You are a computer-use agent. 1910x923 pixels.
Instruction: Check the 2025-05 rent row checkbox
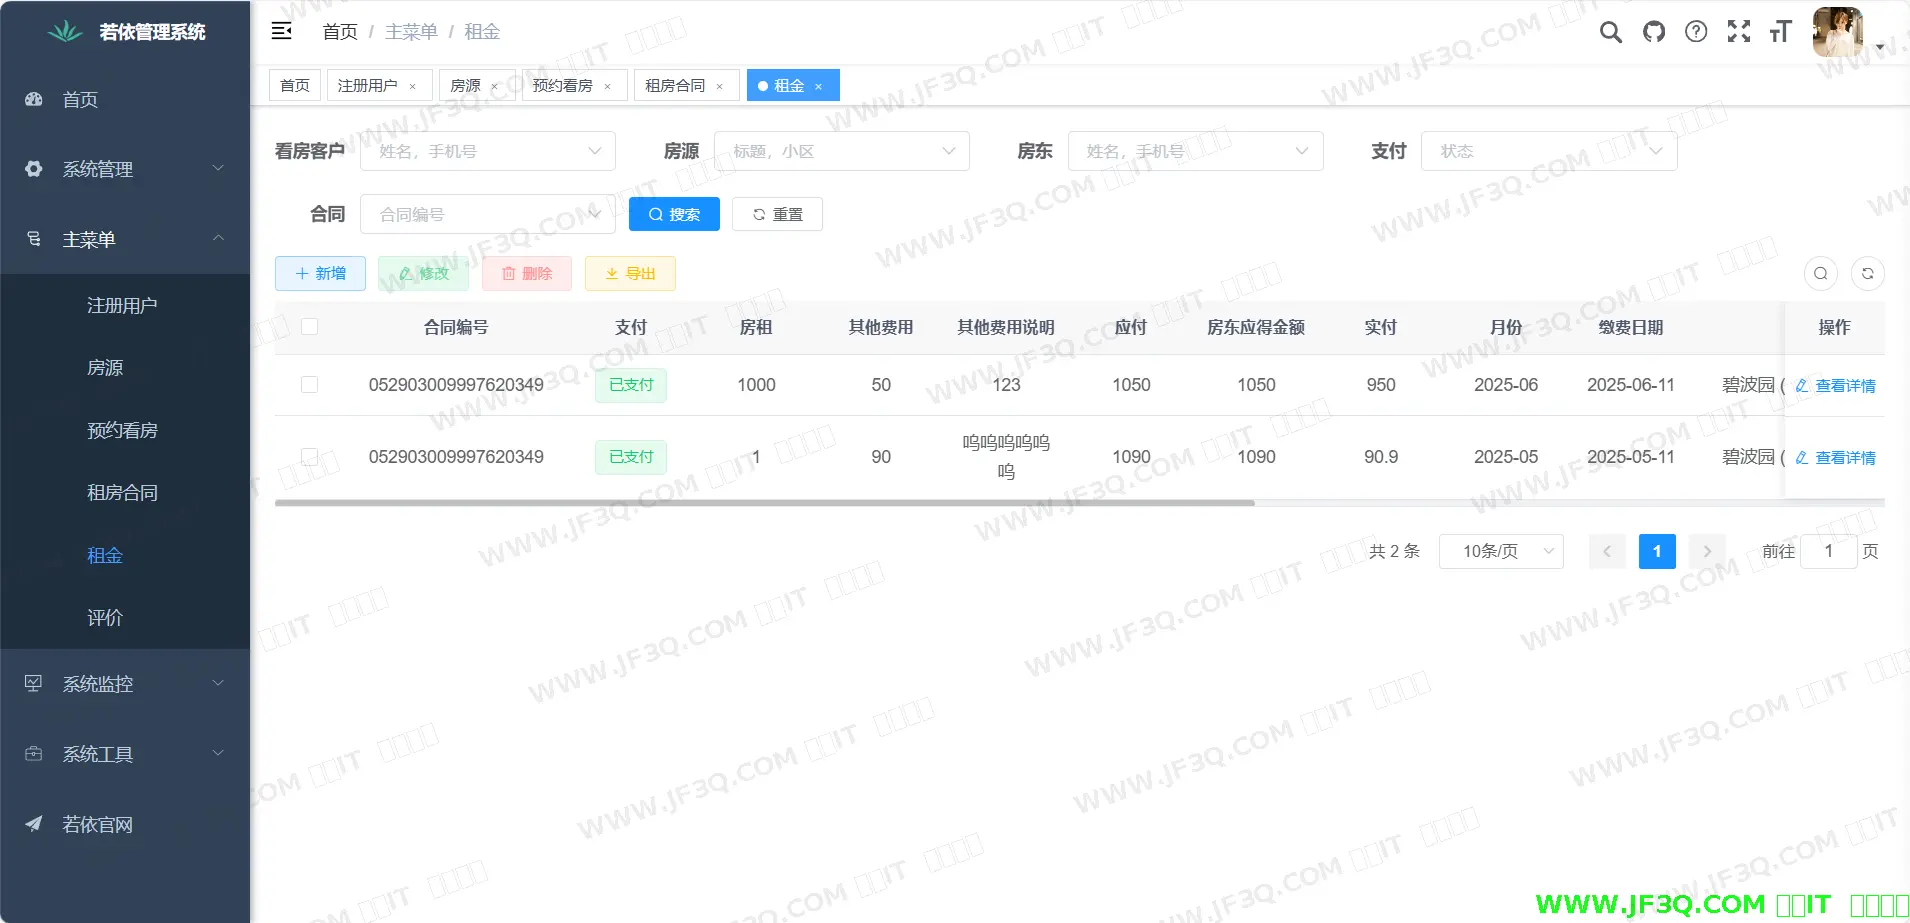(310, 457)
